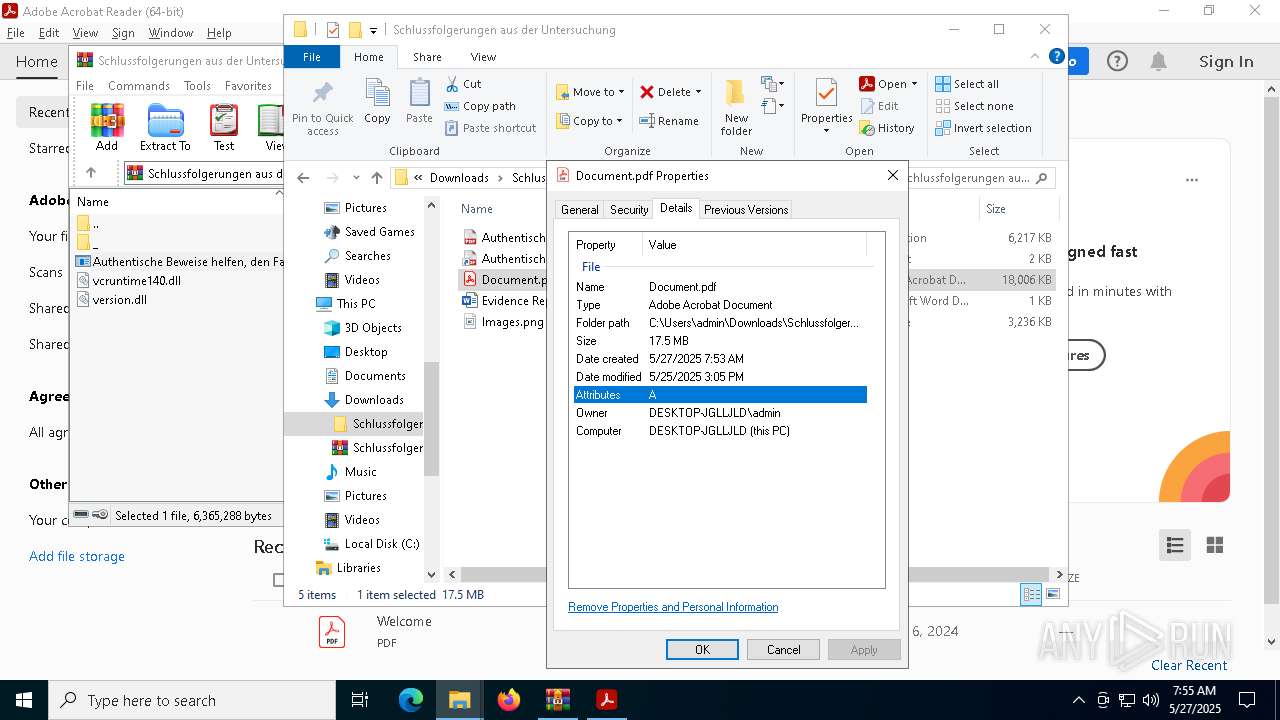
Task: Click WinRAR Add archive icon
Action: (x=107, y=119)
